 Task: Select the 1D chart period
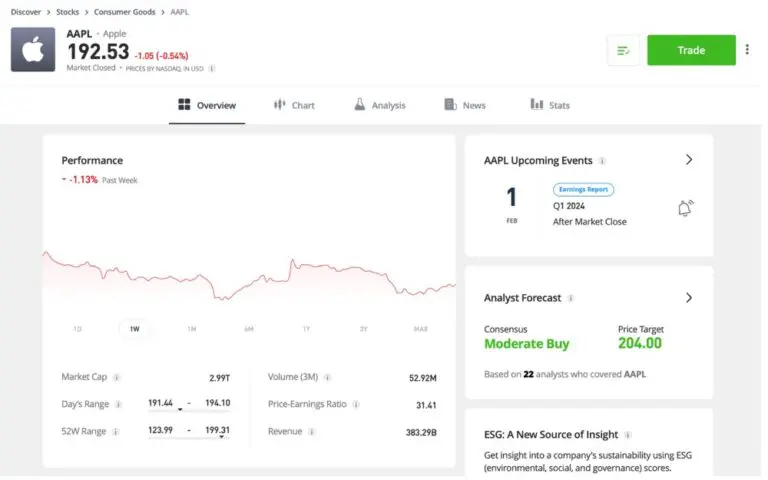click(77, 329)
